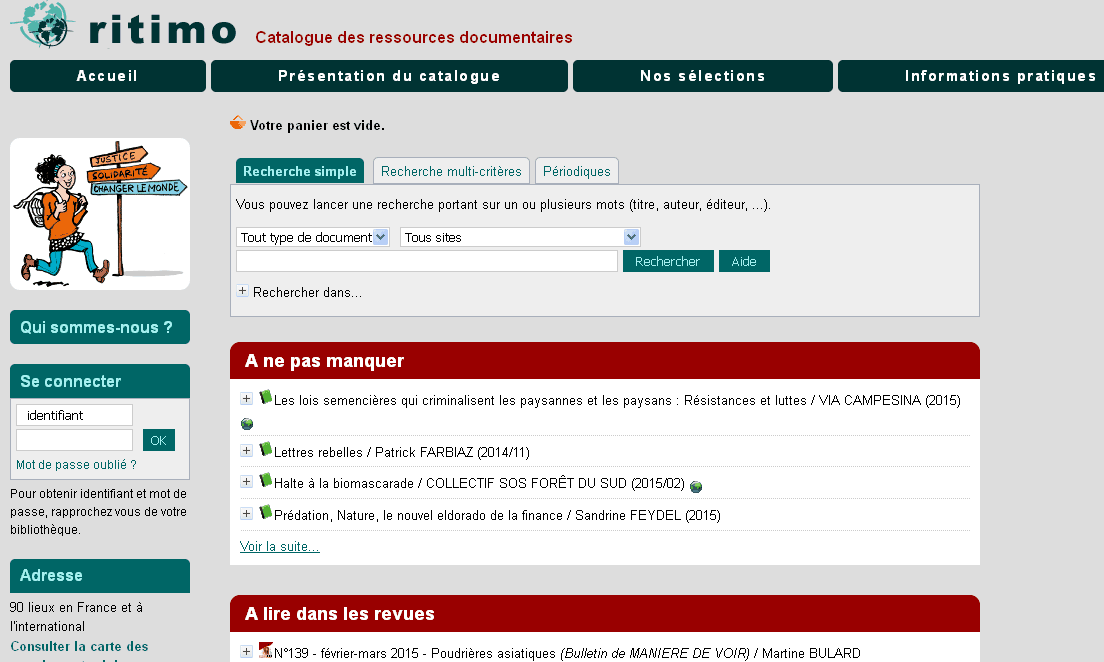The width and height of the screenshot is (1104, 662).
Task: Click the globe icon after Halte à la biomascarade
Action: (696, 487)
